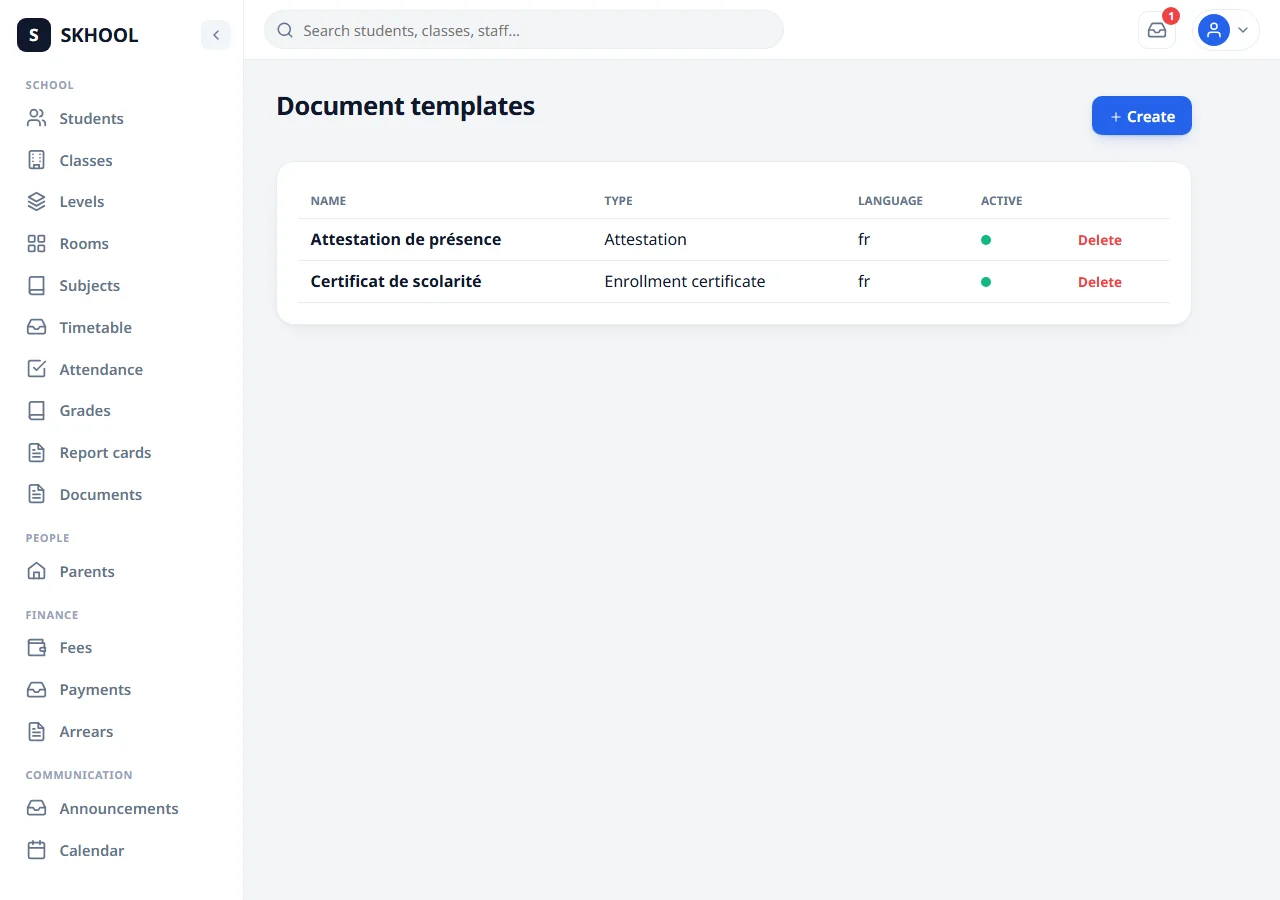Select Timetable in the sidebar

pos(95,327)
